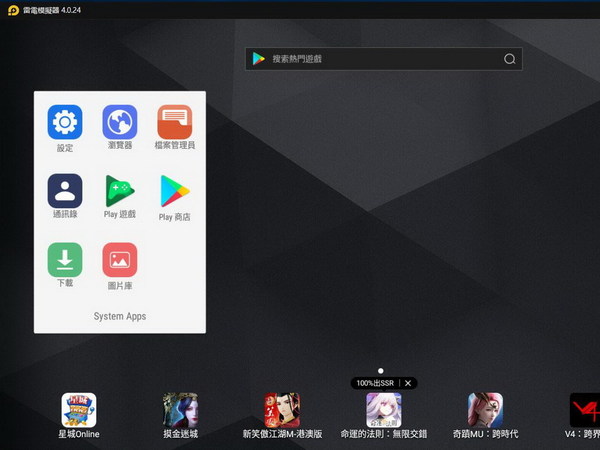
Task: Open Play 商店 store app
Action: [x=175, y=190]
